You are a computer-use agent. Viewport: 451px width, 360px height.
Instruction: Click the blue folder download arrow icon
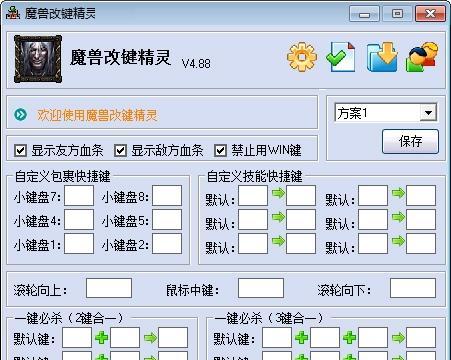pyautogui.click(x=382, y=57)
